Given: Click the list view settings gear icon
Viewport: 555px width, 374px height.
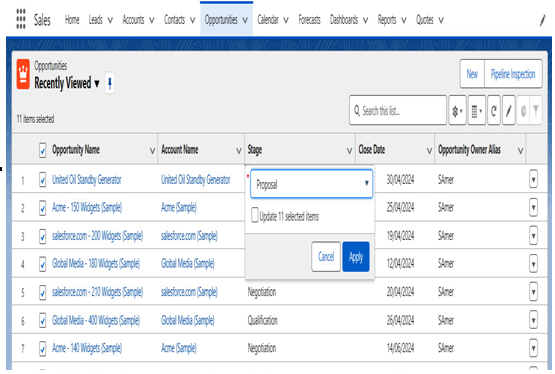Looking at the screenshot, I should click(457, 111).
